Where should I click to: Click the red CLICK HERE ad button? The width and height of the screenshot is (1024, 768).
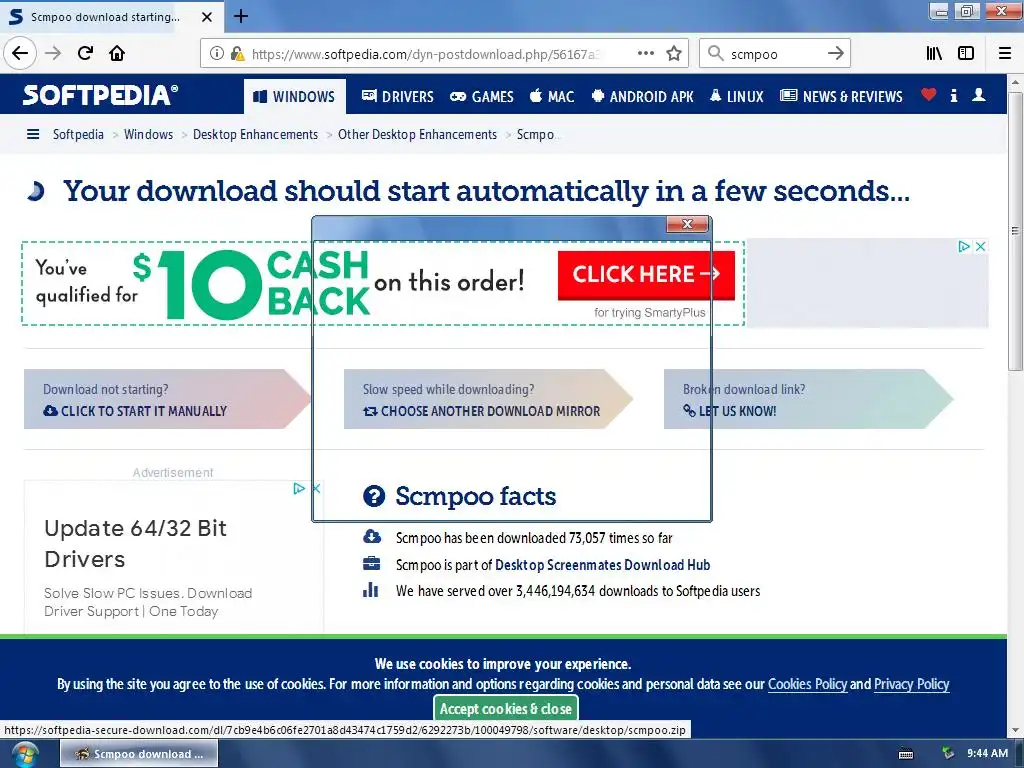(646, 275)
